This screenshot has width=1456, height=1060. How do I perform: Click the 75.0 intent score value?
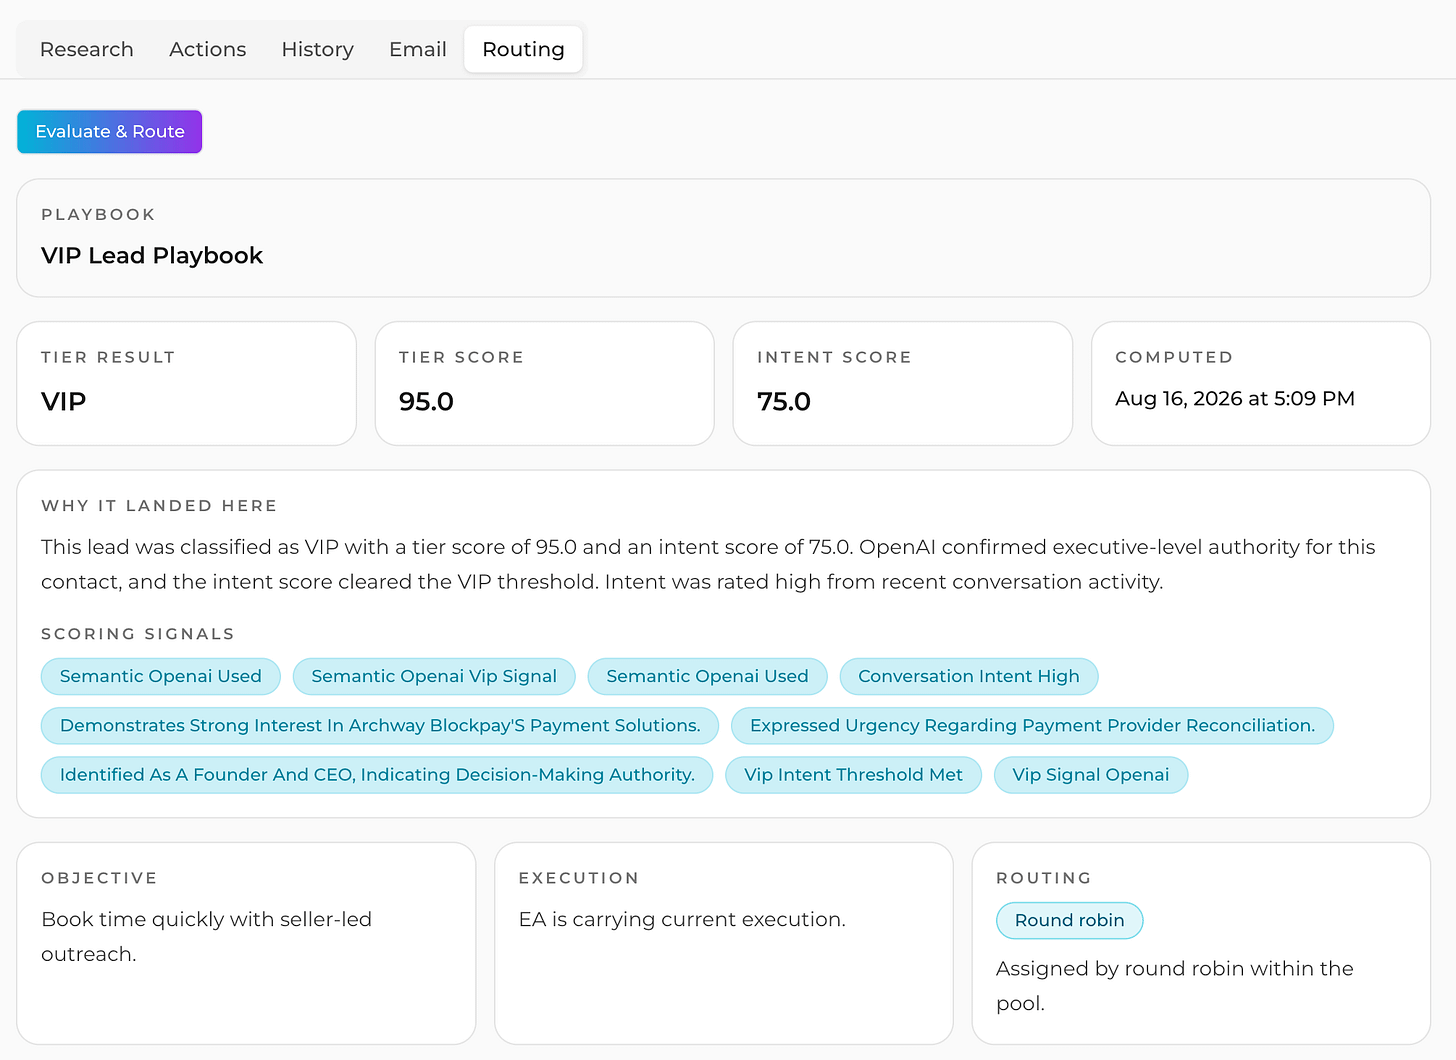click(784, 401)
